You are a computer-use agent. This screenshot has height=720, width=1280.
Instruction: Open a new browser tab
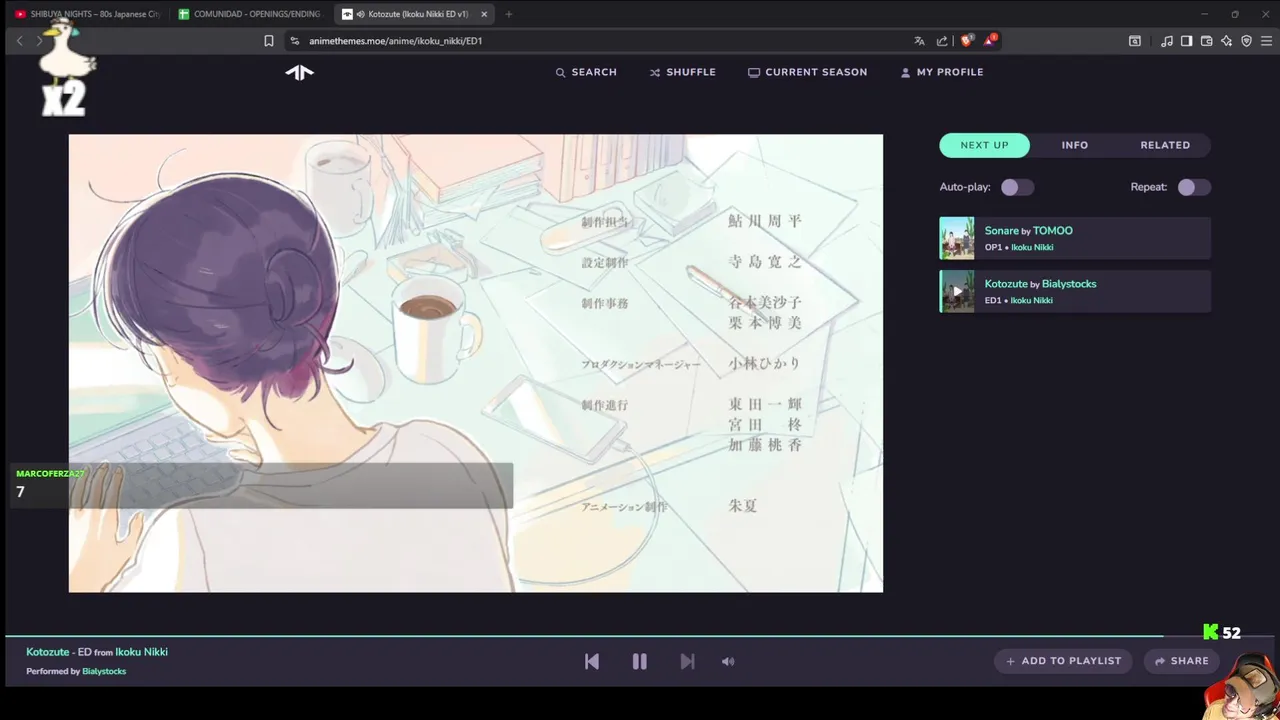coord(508,14)
